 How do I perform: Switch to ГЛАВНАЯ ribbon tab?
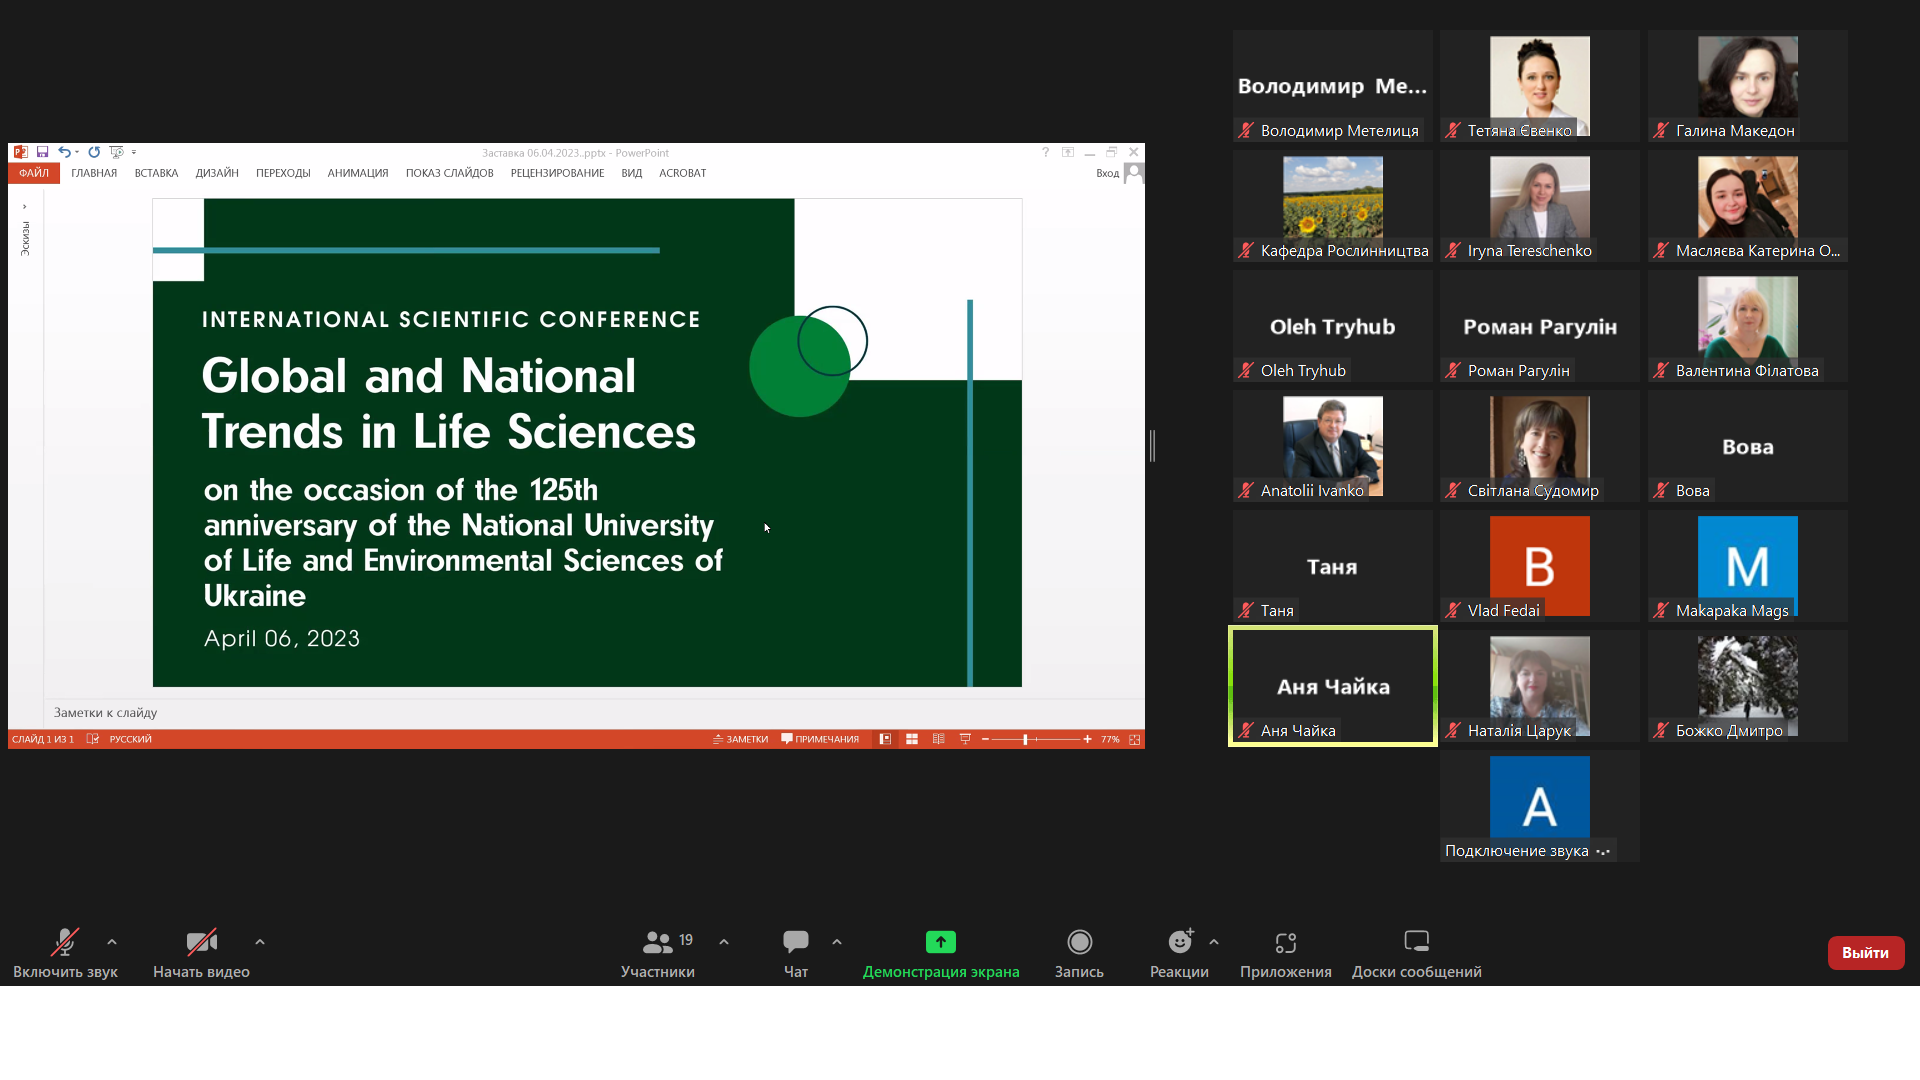click(x=94, y=173)
